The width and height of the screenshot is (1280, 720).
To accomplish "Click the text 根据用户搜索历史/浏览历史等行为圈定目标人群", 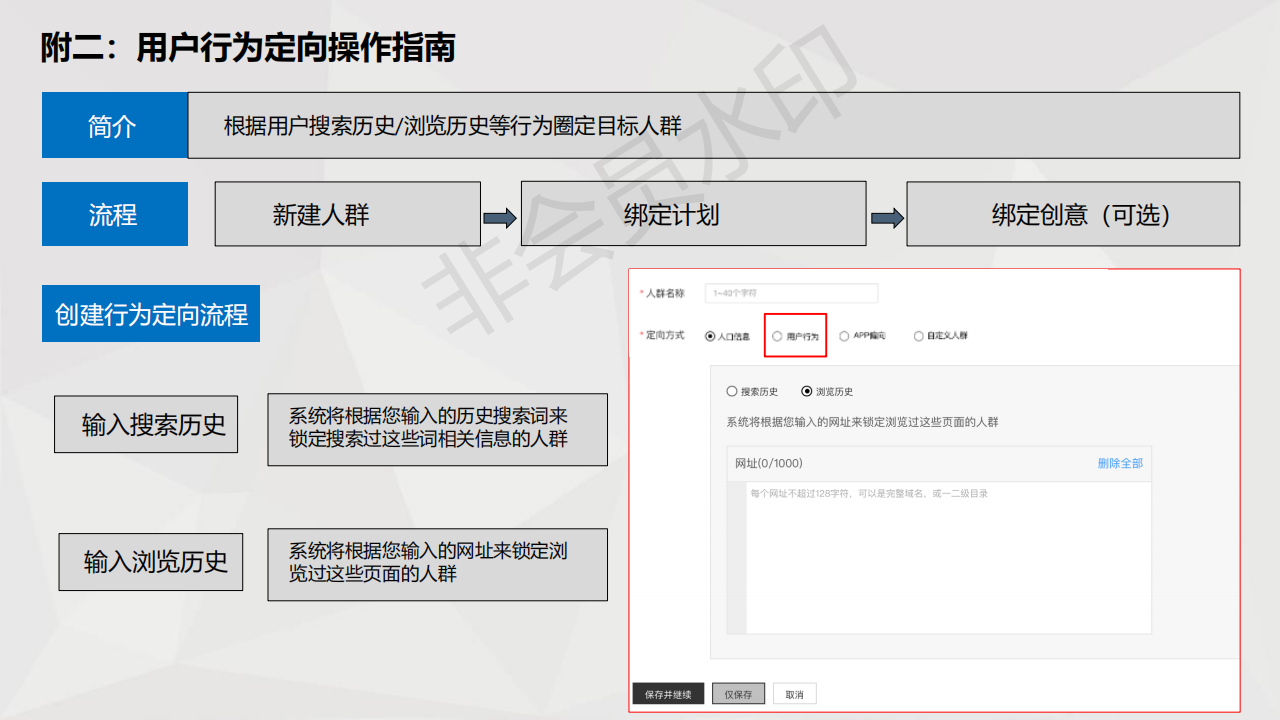I will point(453,126).
